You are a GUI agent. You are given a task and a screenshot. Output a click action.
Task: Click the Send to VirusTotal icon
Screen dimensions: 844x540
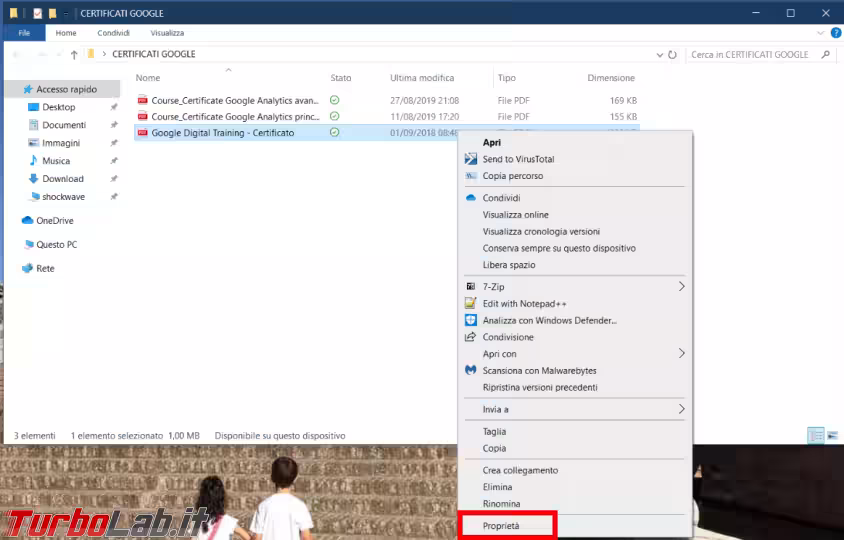pyautogui.click(x=471, y=159)
